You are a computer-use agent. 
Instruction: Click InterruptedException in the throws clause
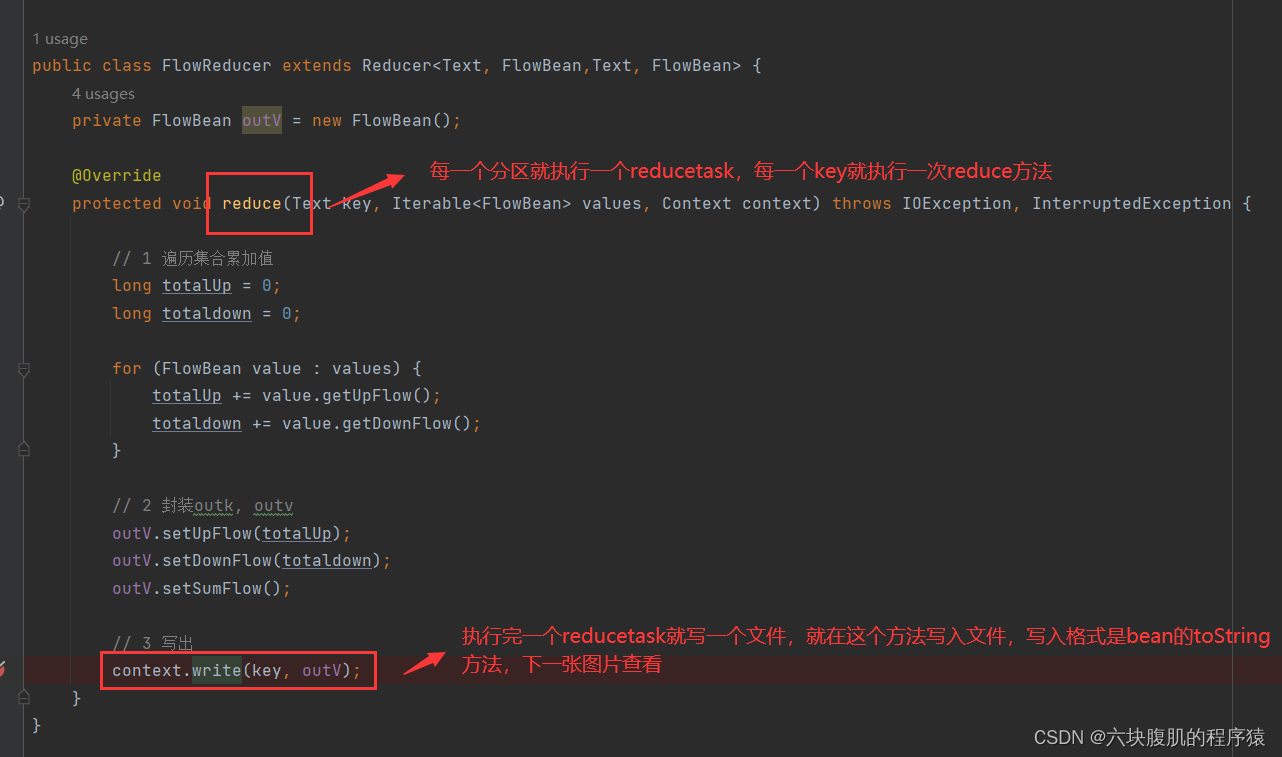(x=1132, y=204)
